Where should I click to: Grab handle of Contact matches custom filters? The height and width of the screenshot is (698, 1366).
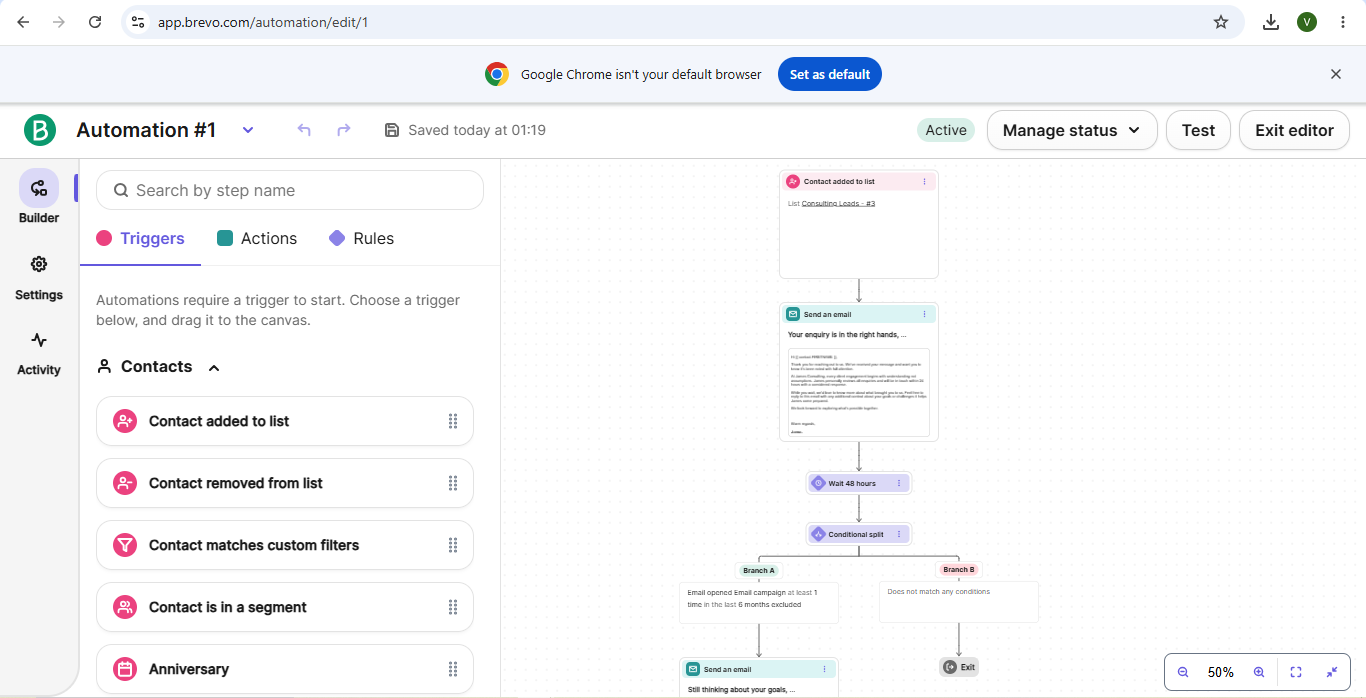pyautogui.click(x=453, y=545)
